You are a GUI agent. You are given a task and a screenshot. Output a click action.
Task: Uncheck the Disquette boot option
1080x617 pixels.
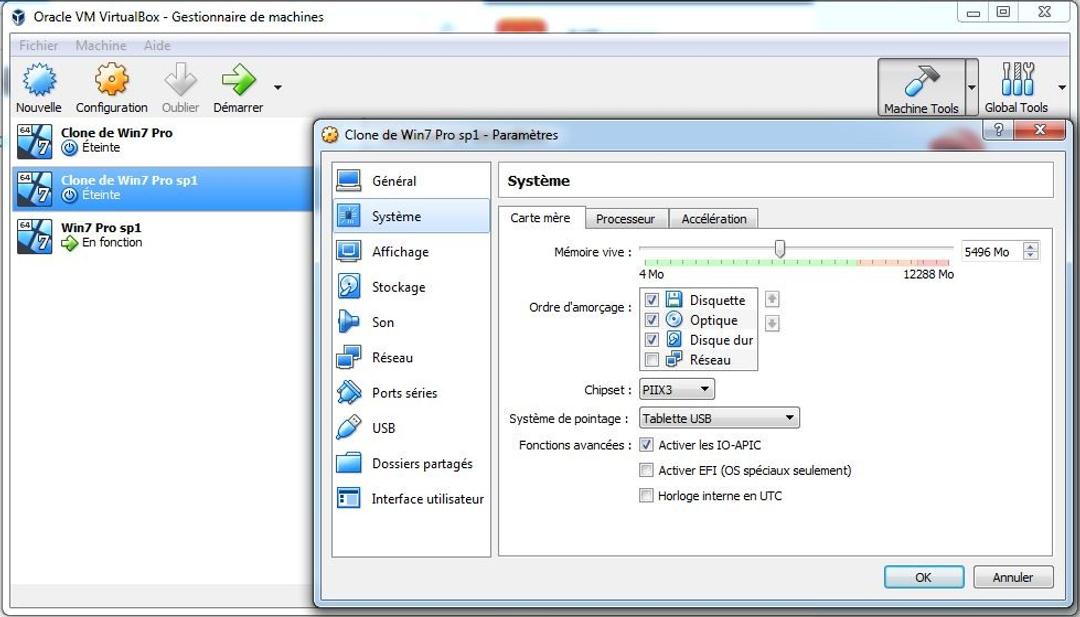point(653,300)
